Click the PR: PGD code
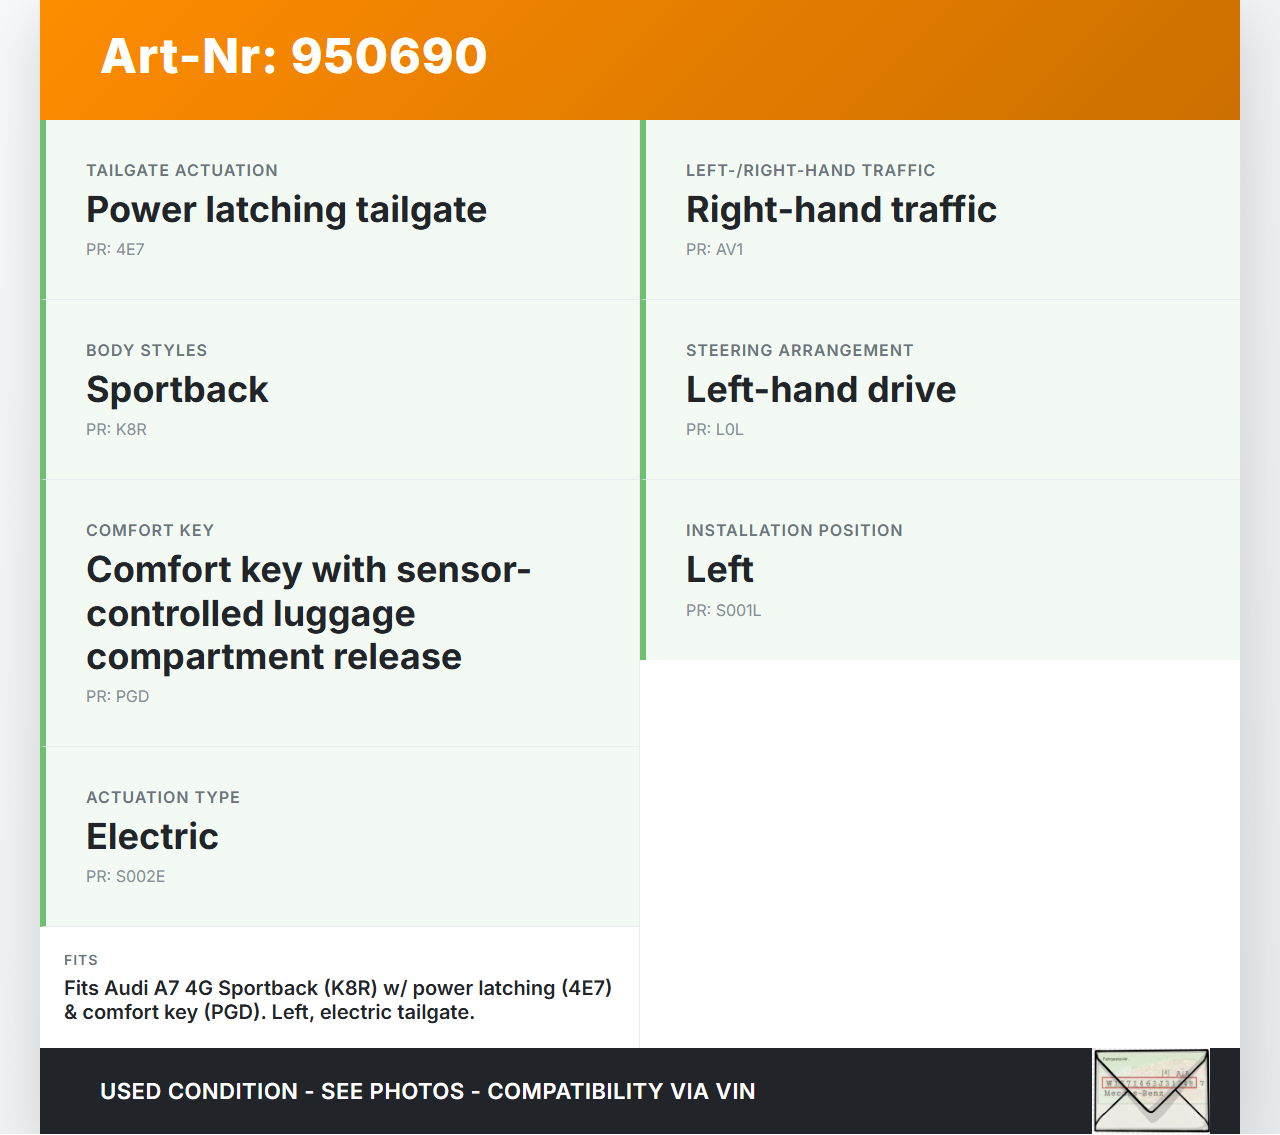 [117, 697]
